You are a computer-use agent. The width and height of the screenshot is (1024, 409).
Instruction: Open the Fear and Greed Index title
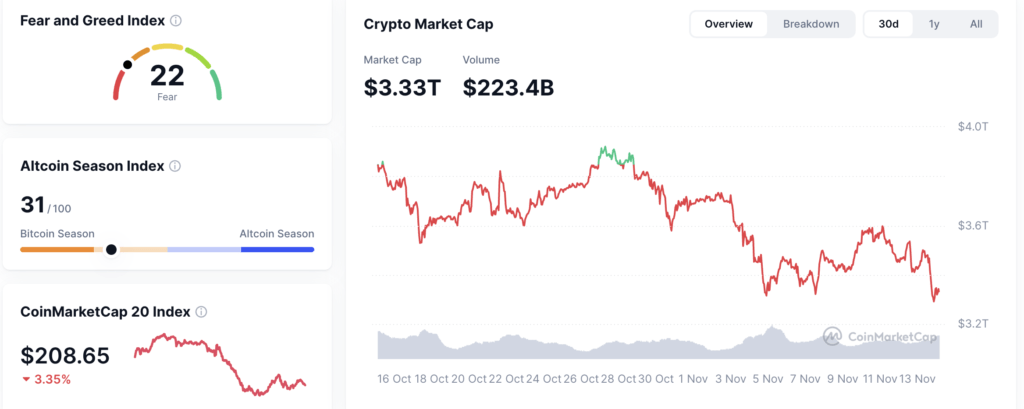point(92,21)
